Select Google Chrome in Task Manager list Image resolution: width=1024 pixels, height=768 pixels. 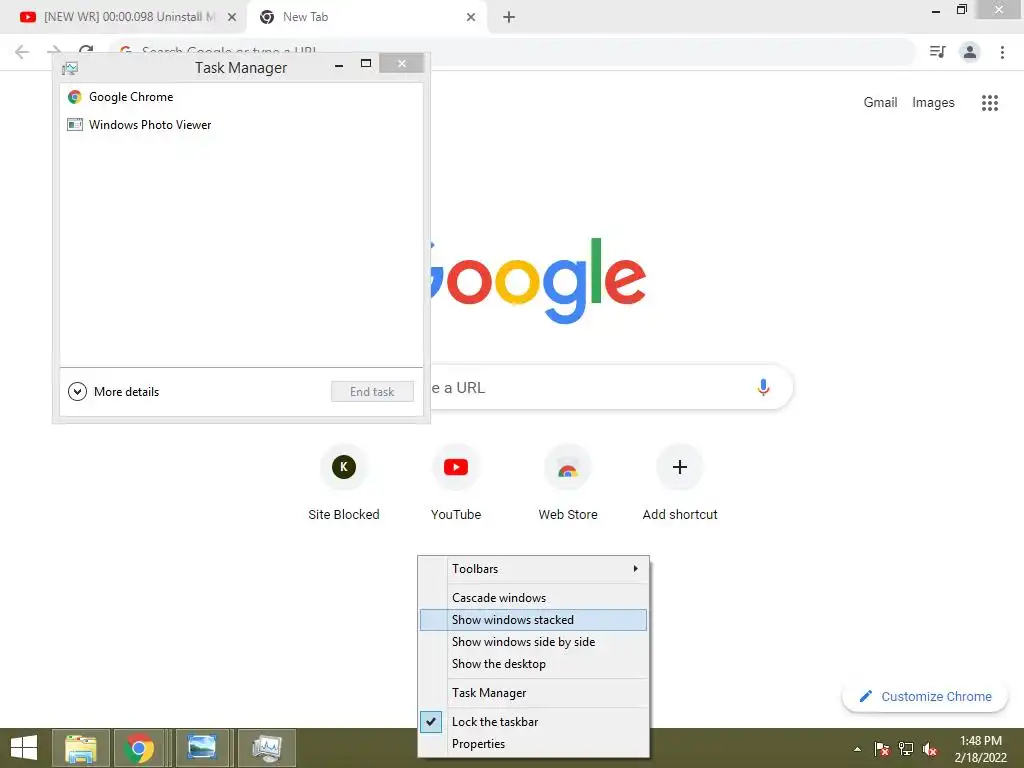pos(241,97)
